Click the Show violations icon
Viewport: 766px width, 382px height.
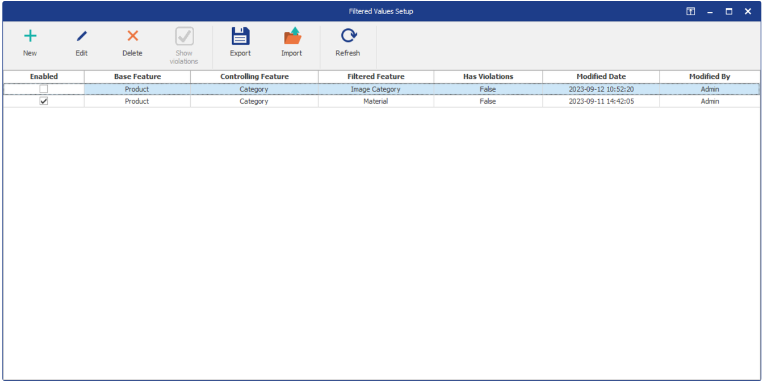point(184,36)
